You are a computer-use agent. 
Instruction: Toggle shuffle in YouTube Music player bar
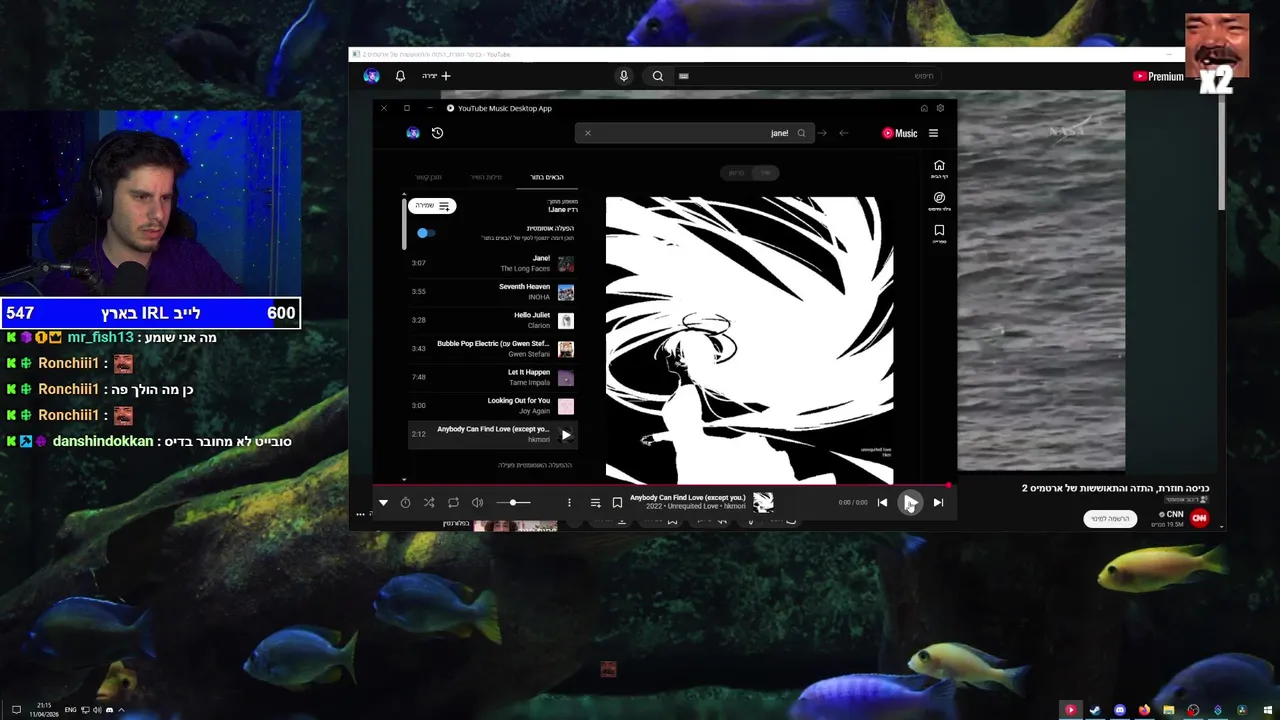(x=429, y=503)
